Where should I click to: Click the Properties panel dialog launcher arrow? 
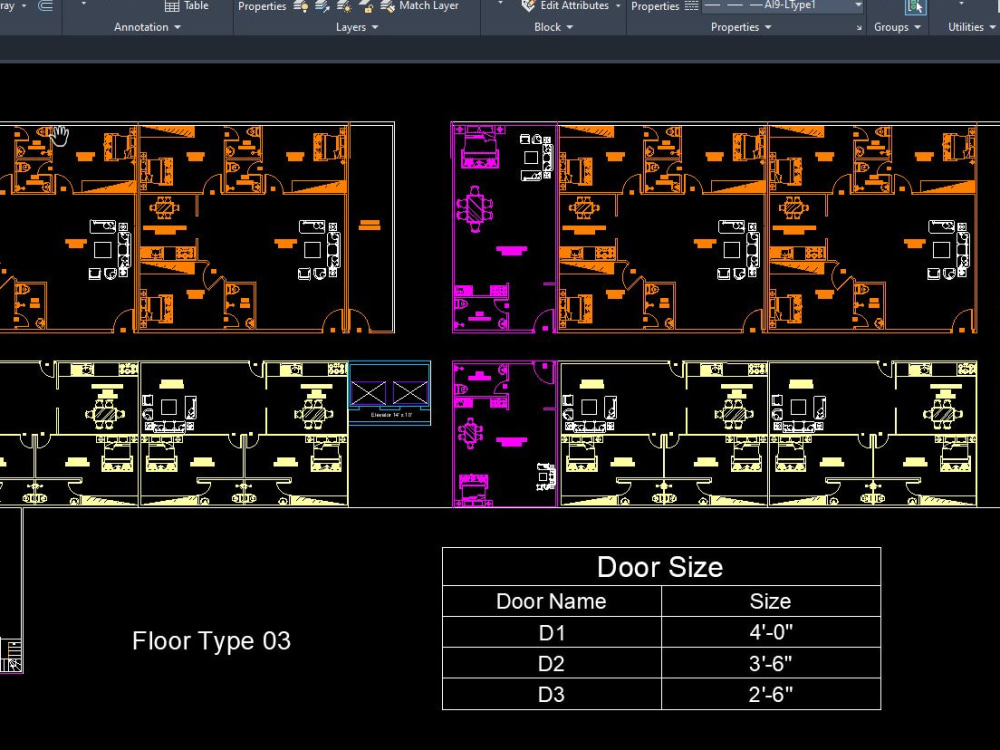coord(860,25)
